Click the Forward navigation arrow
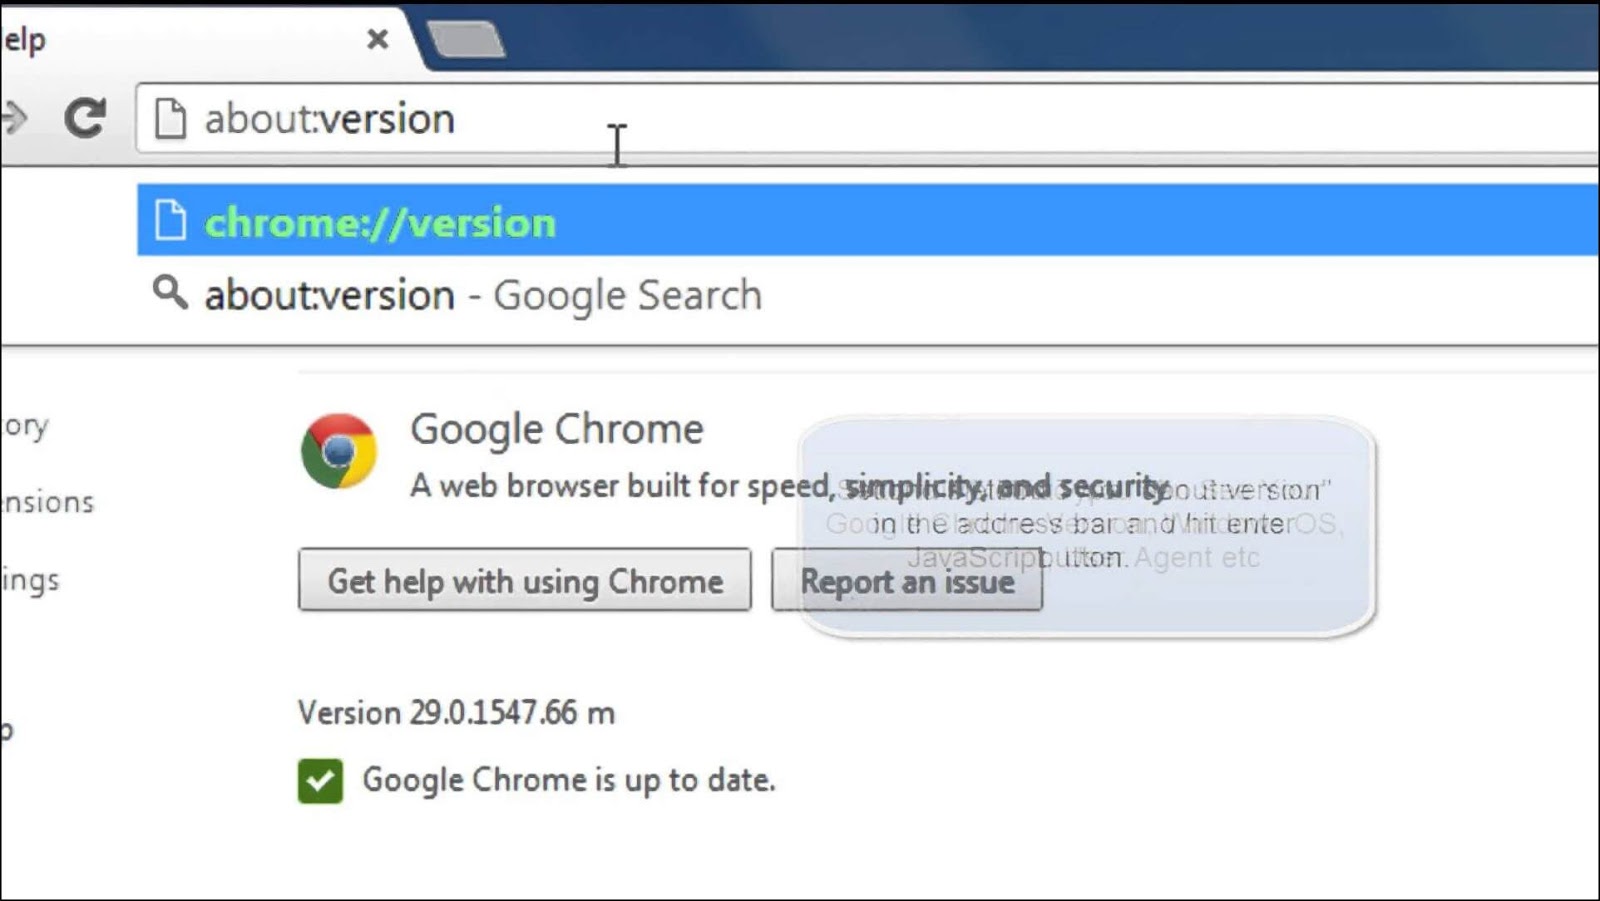This screenshot has height=901, width=1600. [x=14, y=118]
